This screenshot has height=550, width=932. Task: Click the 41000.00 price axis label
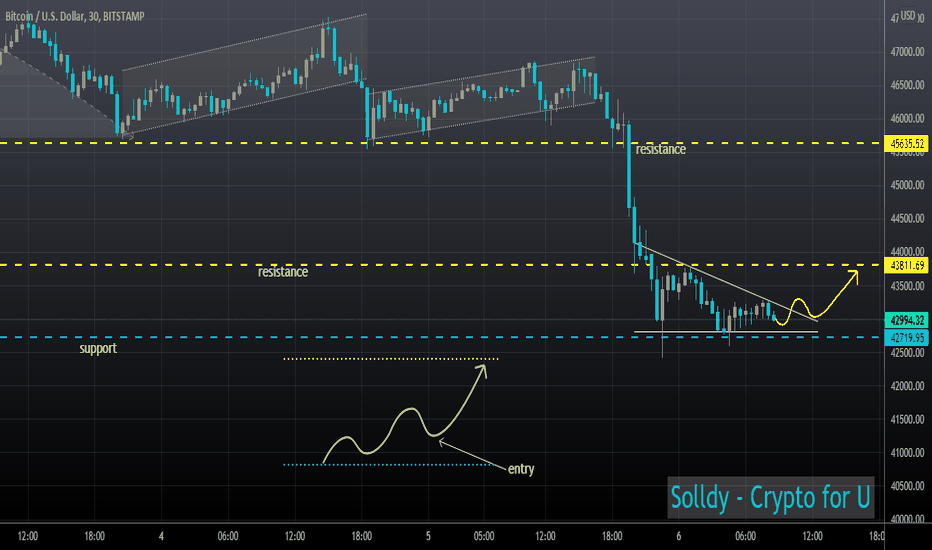907,453
